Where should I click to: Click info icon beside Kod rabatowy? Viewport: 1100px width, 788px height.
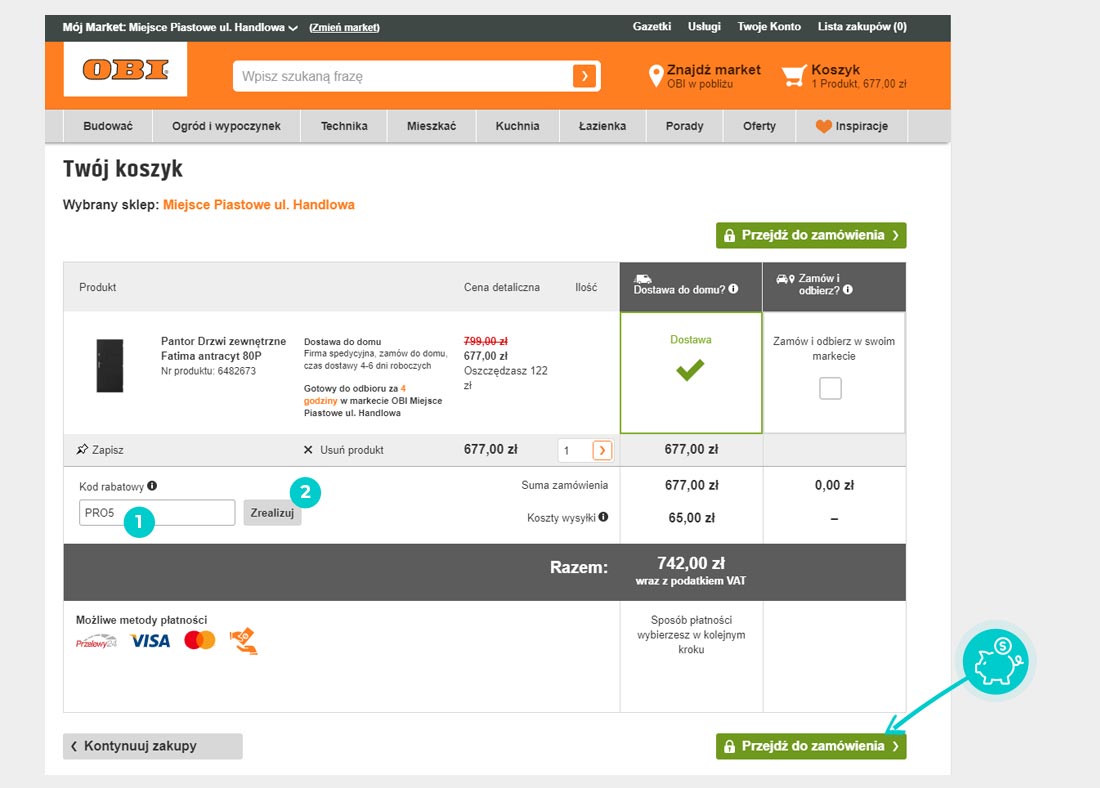[152, 486]
